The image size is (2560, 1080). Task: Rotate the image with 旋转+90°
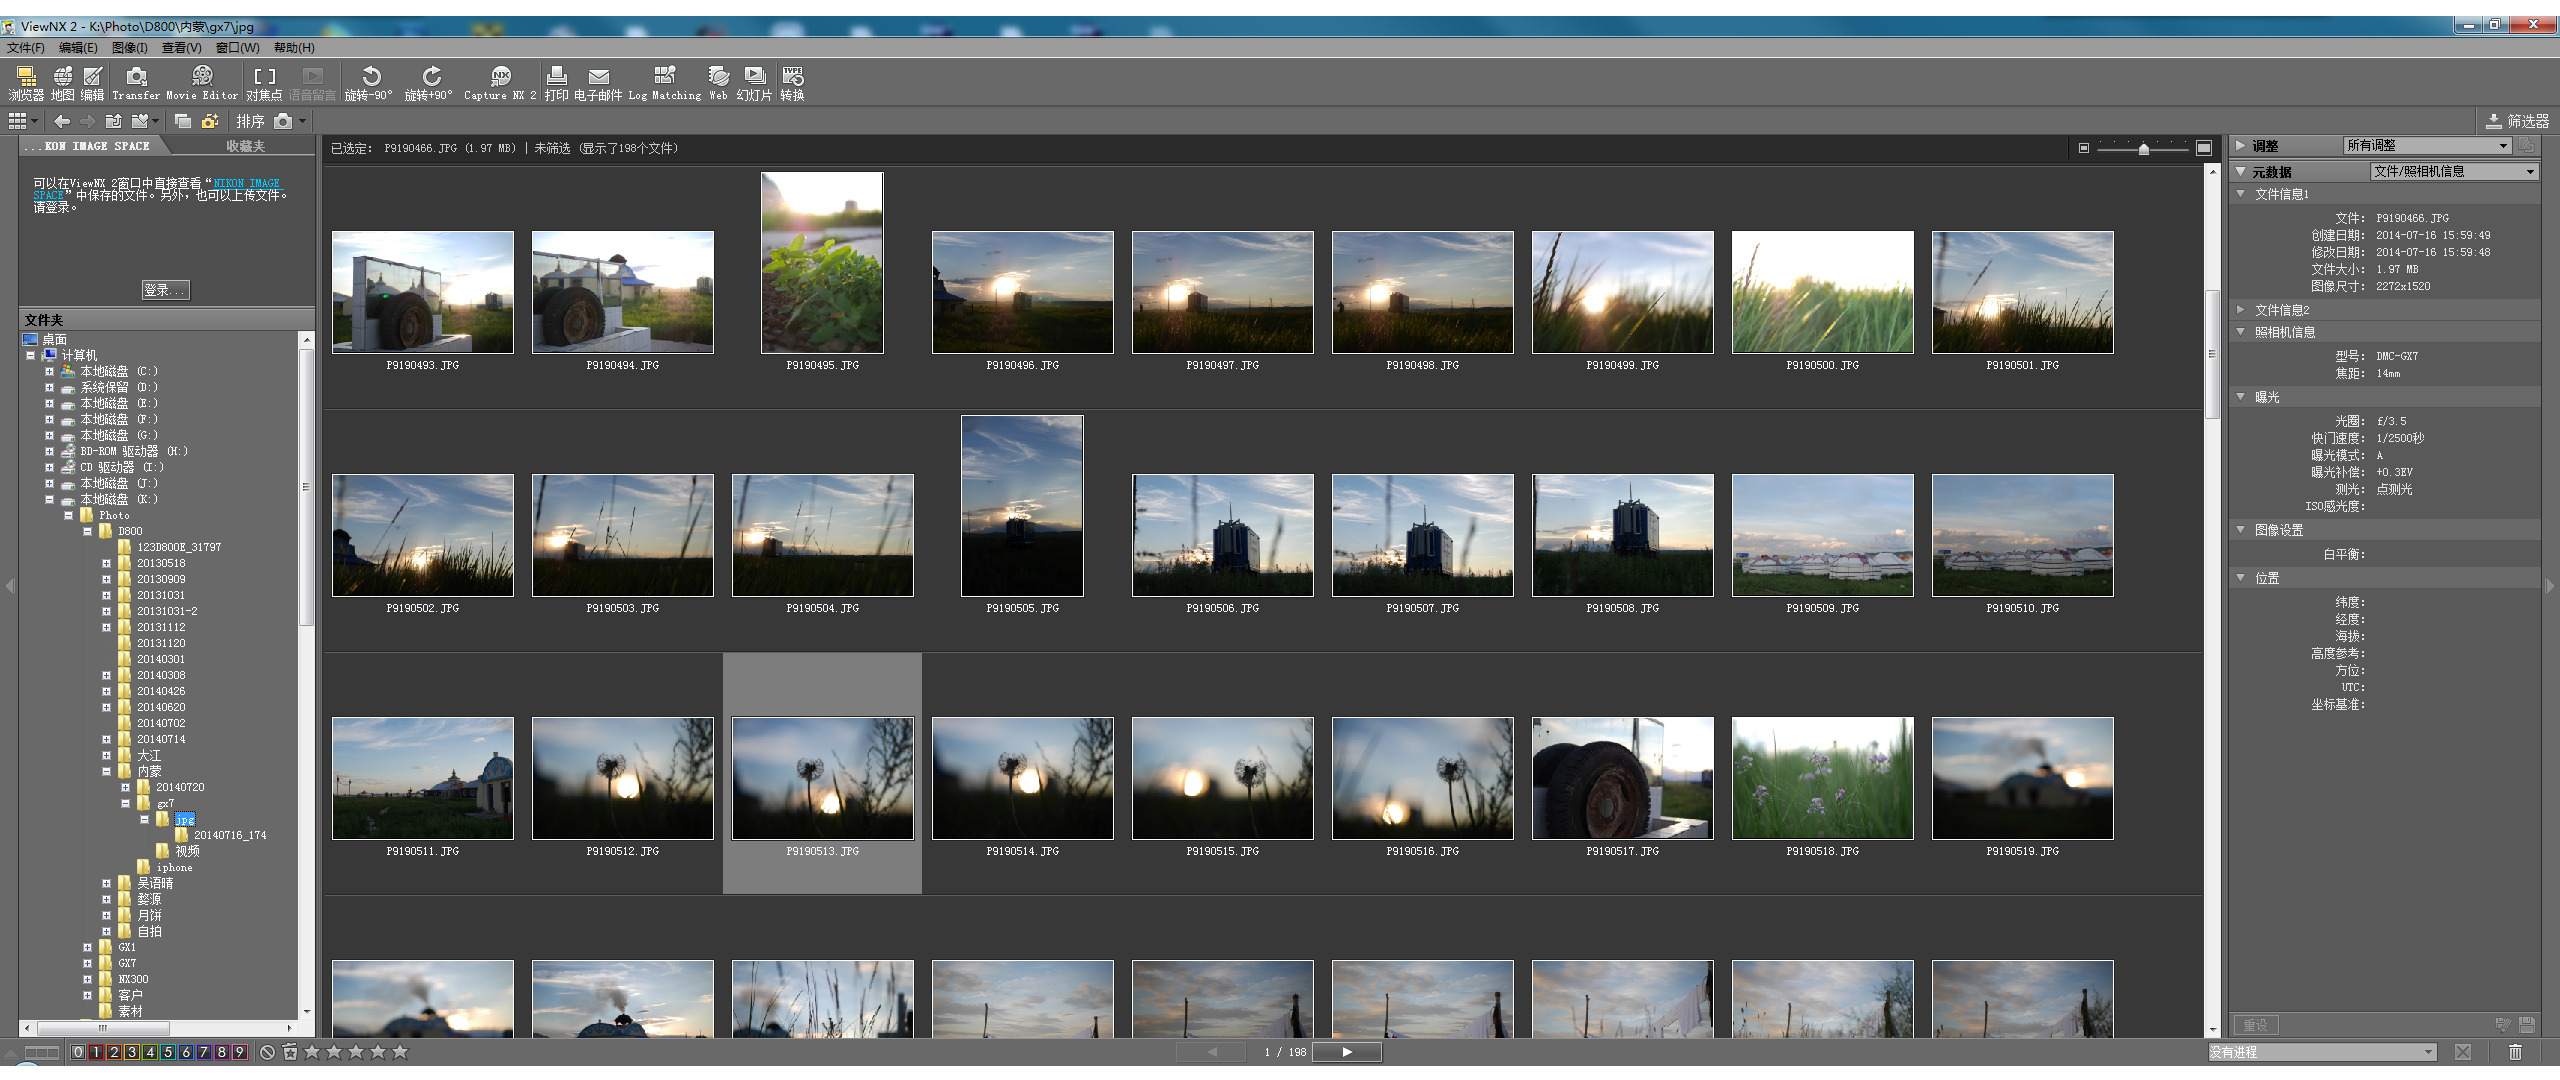[429, 84]
